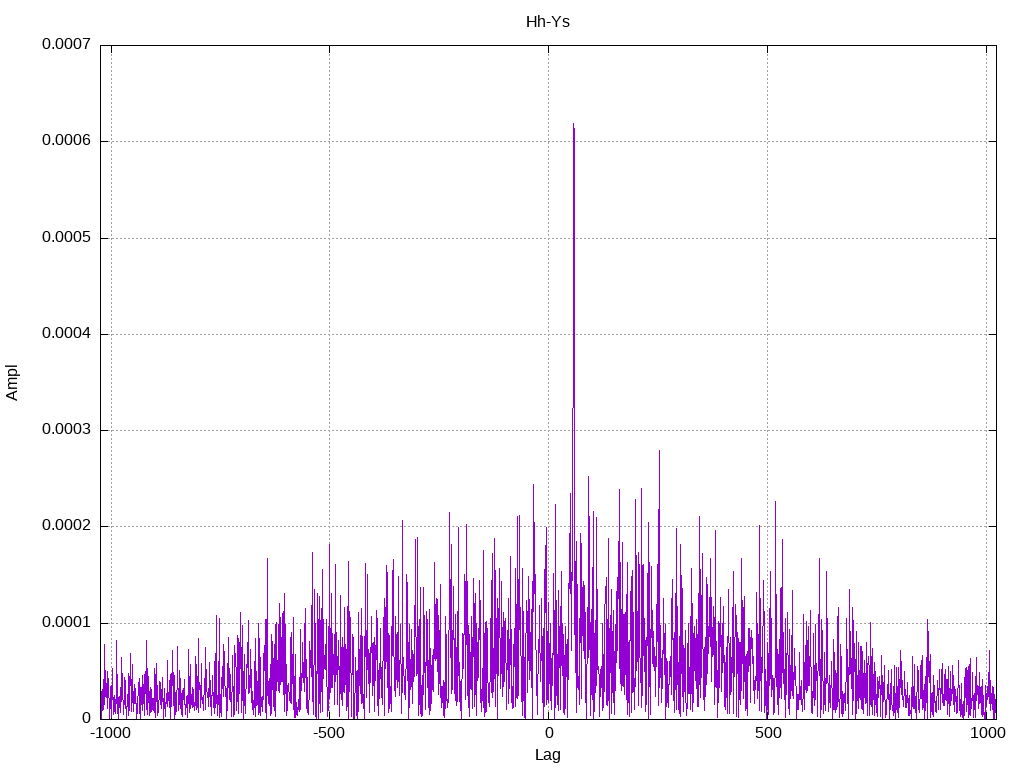Screen dimensions: 1024x768
Task: Click the X-axis label Lag
Action: click(547, 755)
